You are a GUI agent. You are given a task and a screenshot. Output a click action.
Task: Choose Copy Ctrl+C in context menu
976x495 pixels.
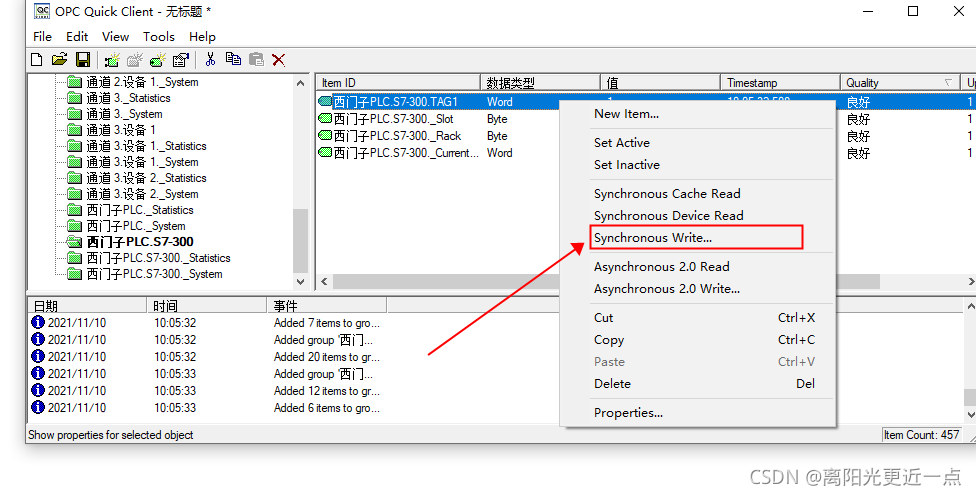tap(697, 340)
